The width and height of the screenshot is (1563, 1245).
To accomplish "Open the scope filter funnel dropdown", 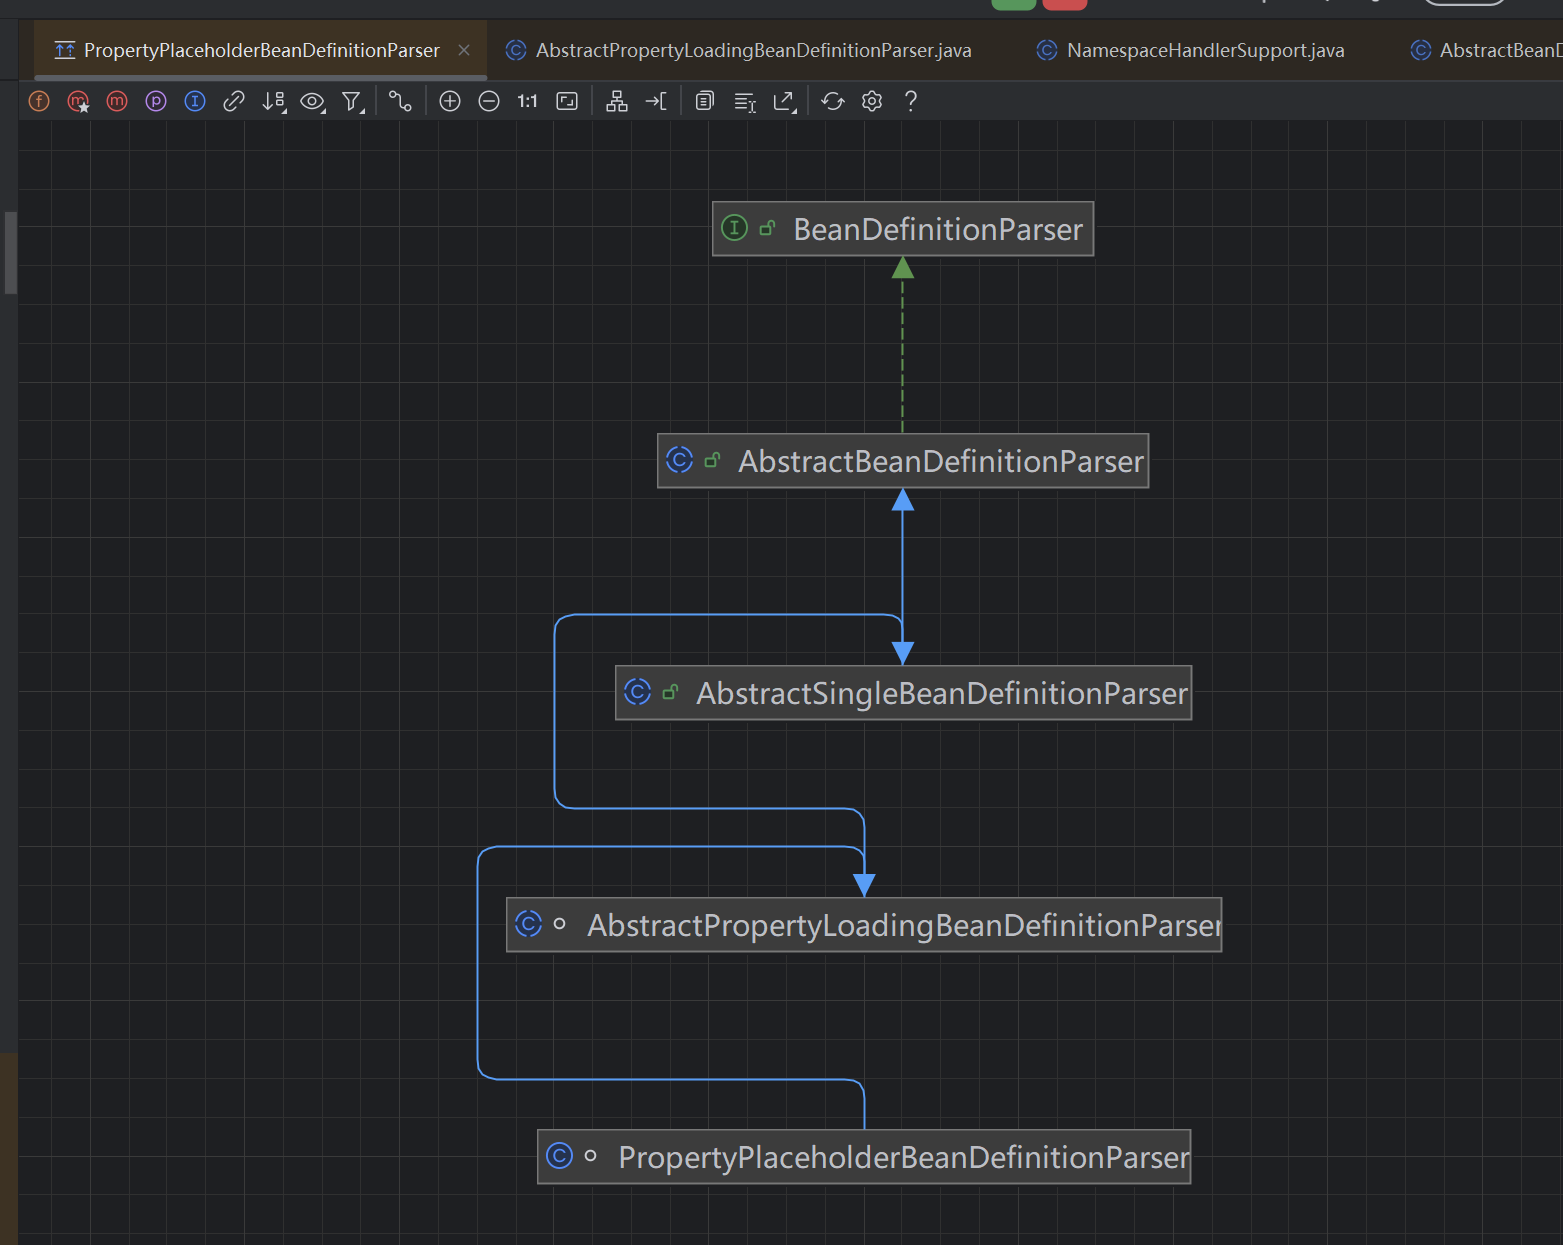I will [352, 101].
